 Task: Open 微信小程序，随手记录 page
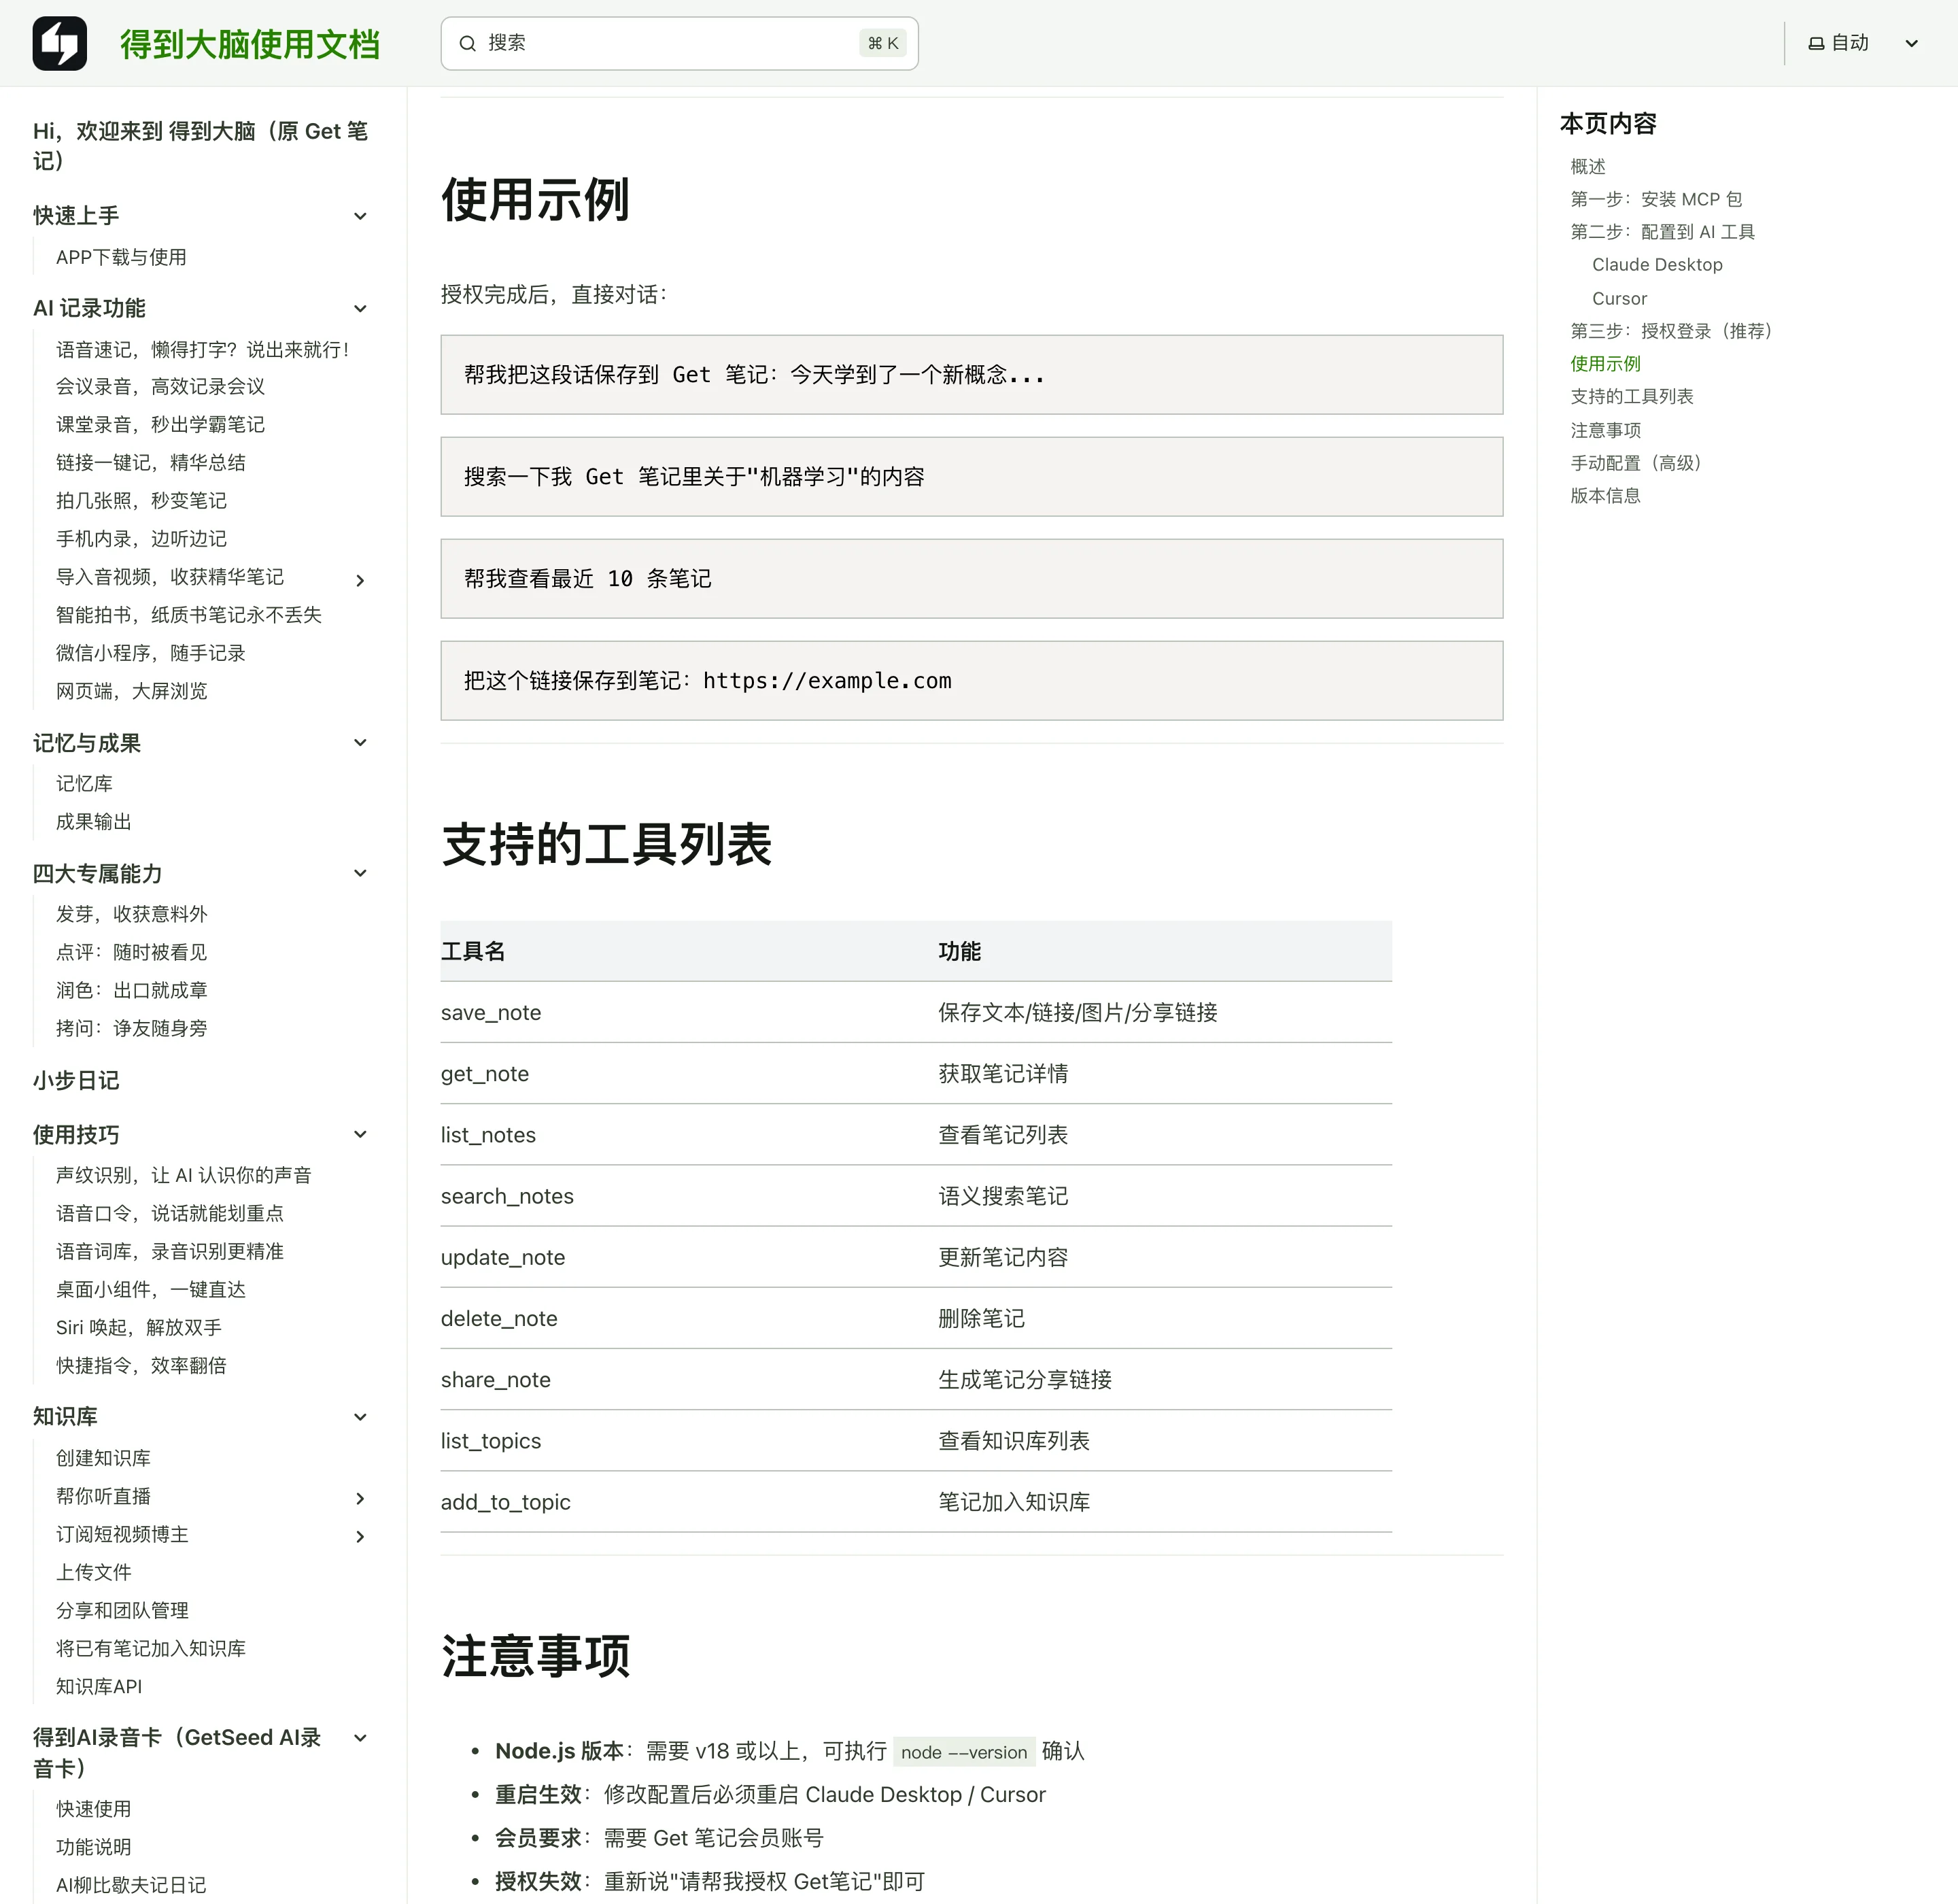coord(151,652)
